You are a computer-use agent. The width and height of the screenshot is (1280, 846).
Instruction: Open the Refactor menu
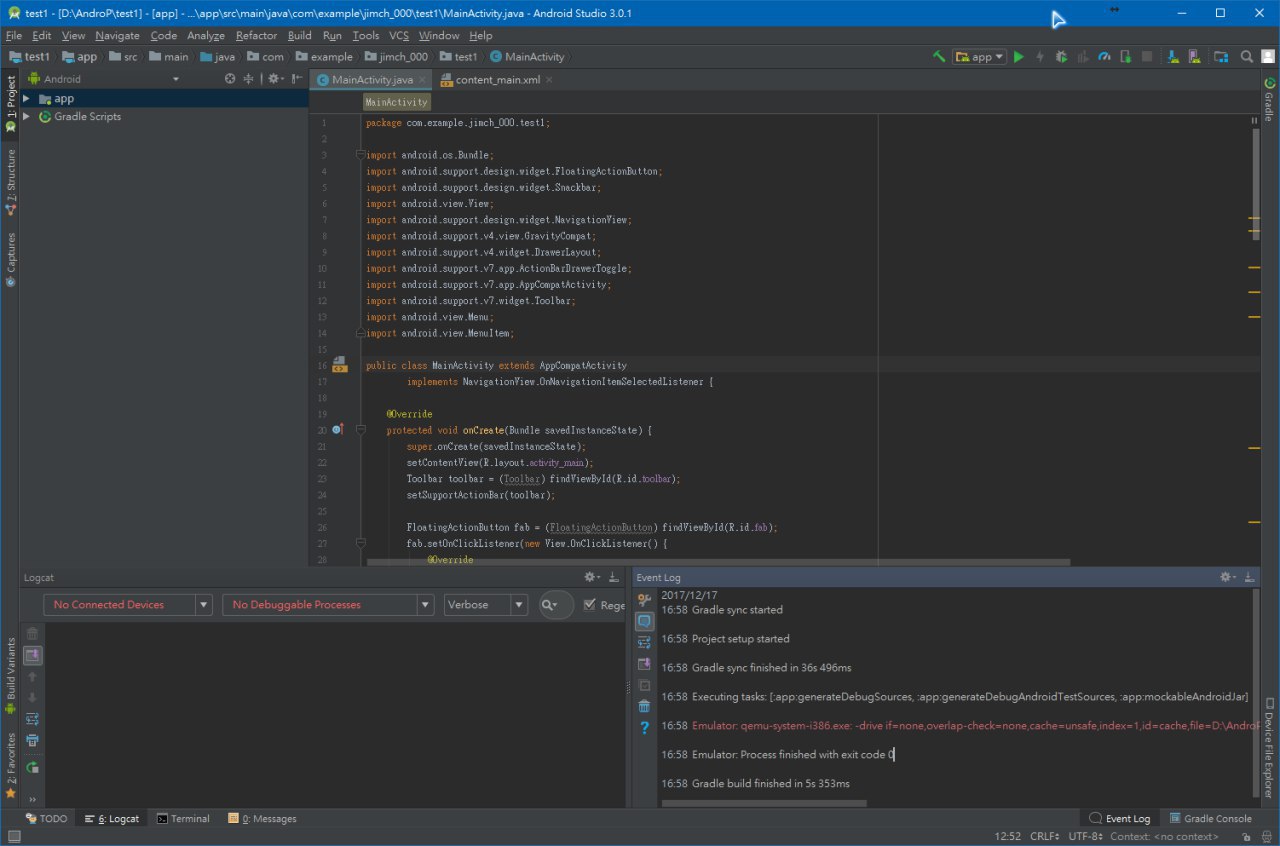point(256,35)
